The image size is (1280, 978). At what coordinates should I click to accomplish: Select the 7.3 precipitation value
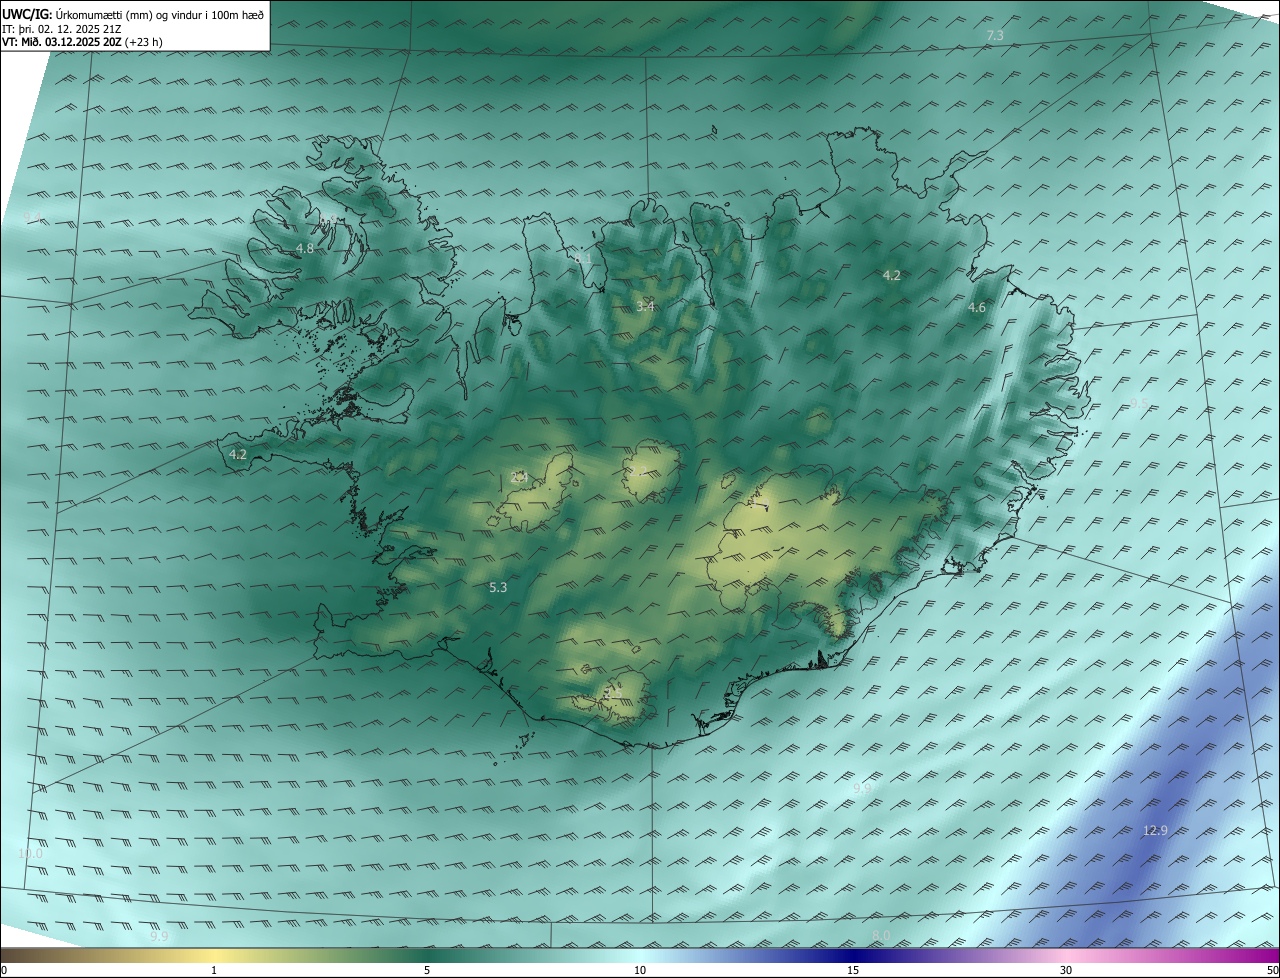(x=995, y=36)
